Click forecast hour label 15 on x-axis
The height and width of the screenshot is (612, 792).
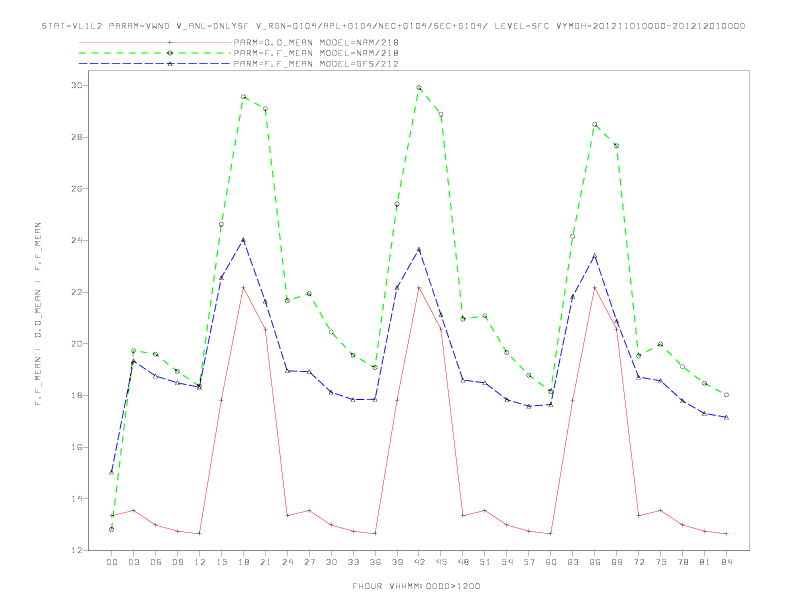[221, 562]
